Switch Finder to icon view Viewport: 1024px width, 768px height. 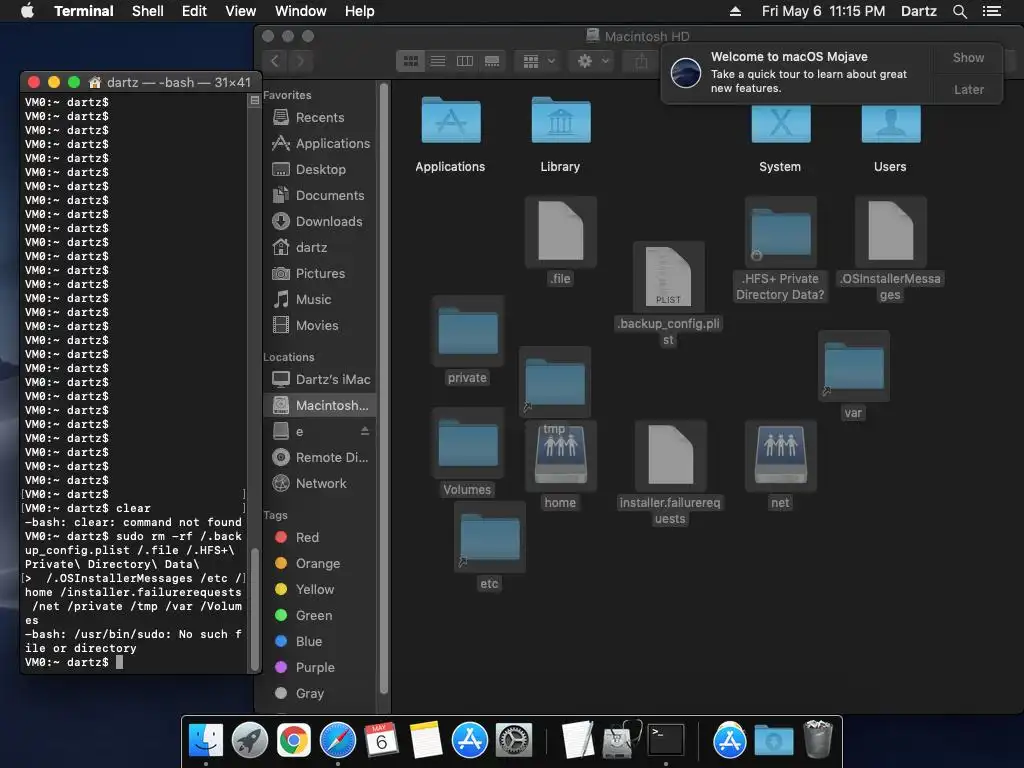[411, 61]
